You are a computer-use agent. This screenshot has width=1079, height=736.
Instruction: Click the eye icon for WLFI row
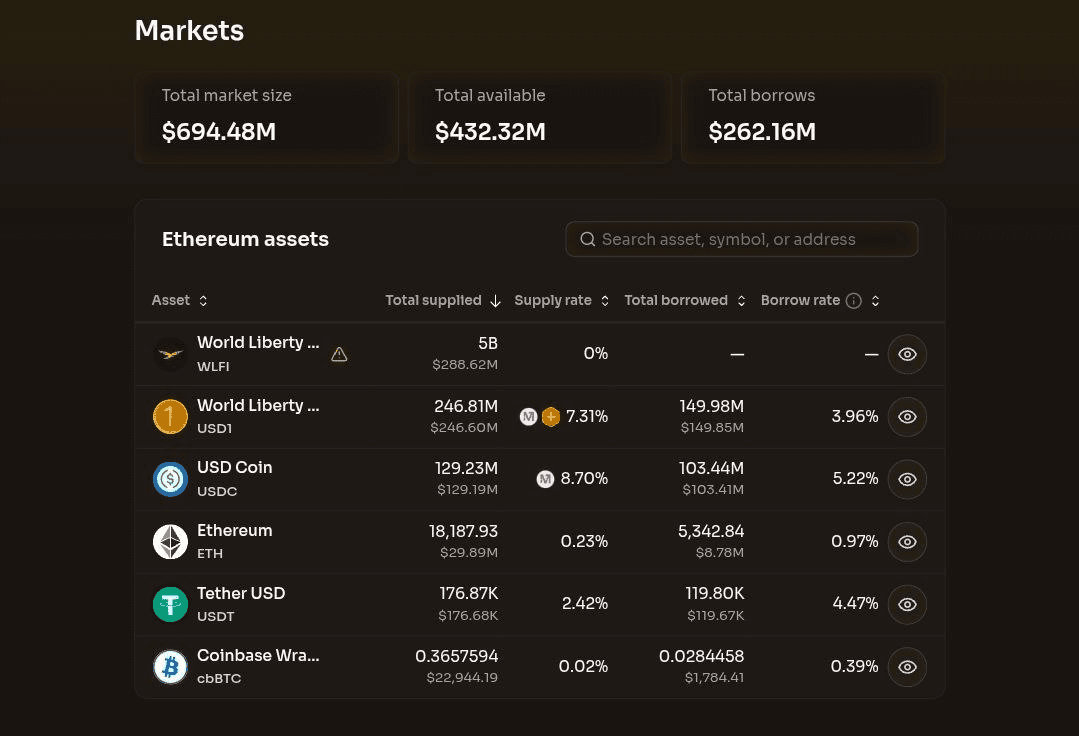coord(907,354)
